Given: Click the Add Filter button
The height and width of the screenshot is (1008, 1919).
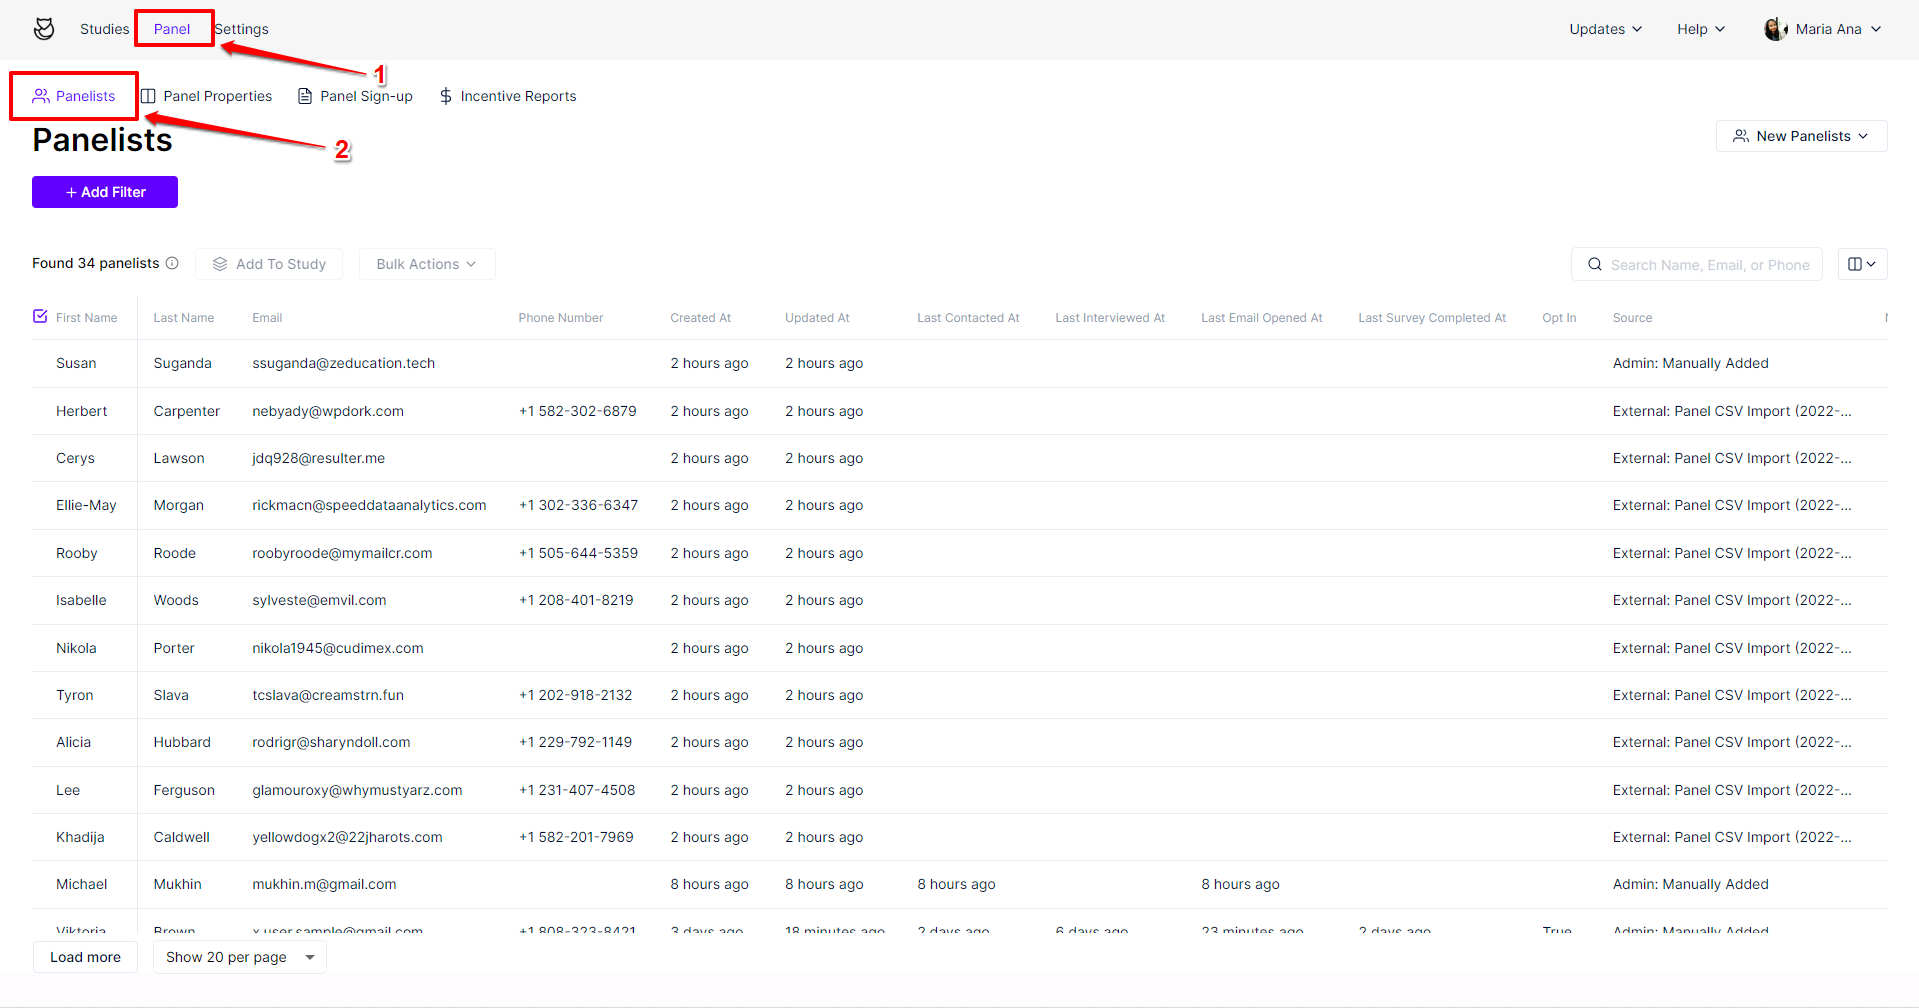Looking at the screenshot, I should [105, 192].
